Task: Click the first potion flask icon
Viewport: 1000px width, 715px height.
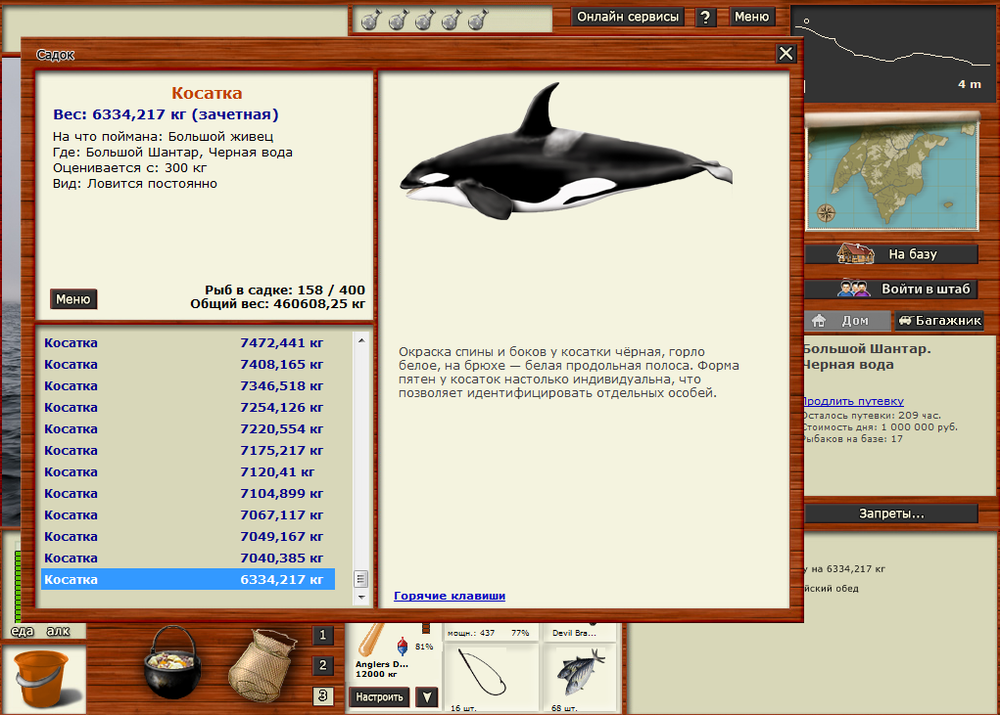Action: pos(370,19)
